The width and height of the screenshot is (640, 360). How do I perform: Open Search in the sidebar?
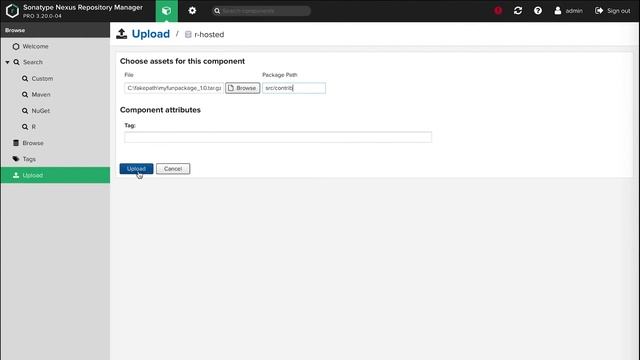(x=33, y=62)
